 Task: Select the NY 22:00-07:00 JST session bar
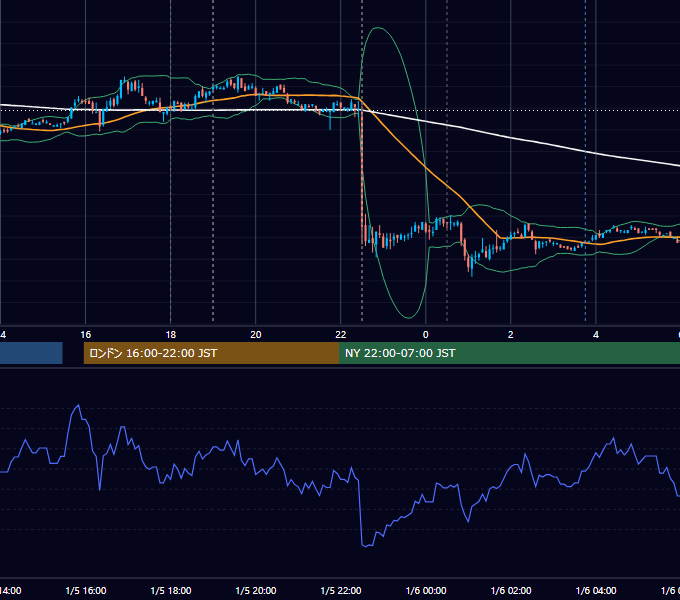(509, 353)
